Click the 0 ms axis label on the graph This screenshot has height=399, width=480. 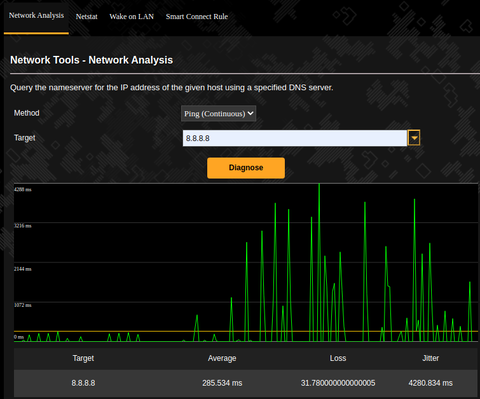click(x=19, y=337)
